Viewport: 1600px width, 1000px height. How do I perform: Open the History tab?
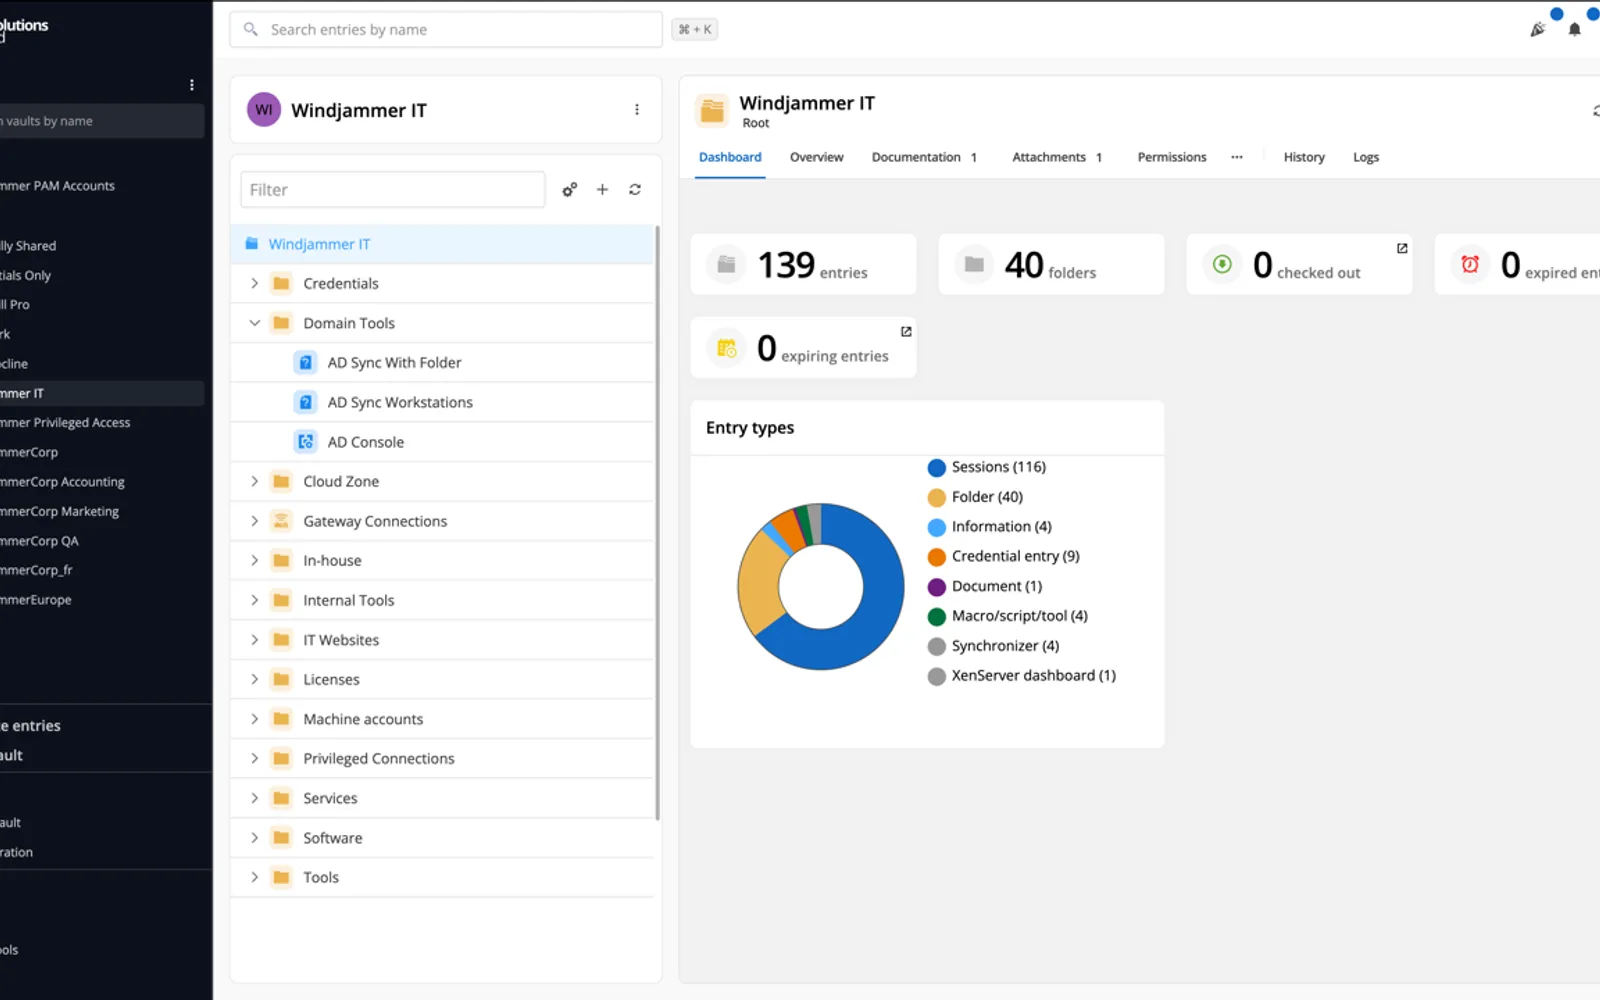pos(1304,157)
